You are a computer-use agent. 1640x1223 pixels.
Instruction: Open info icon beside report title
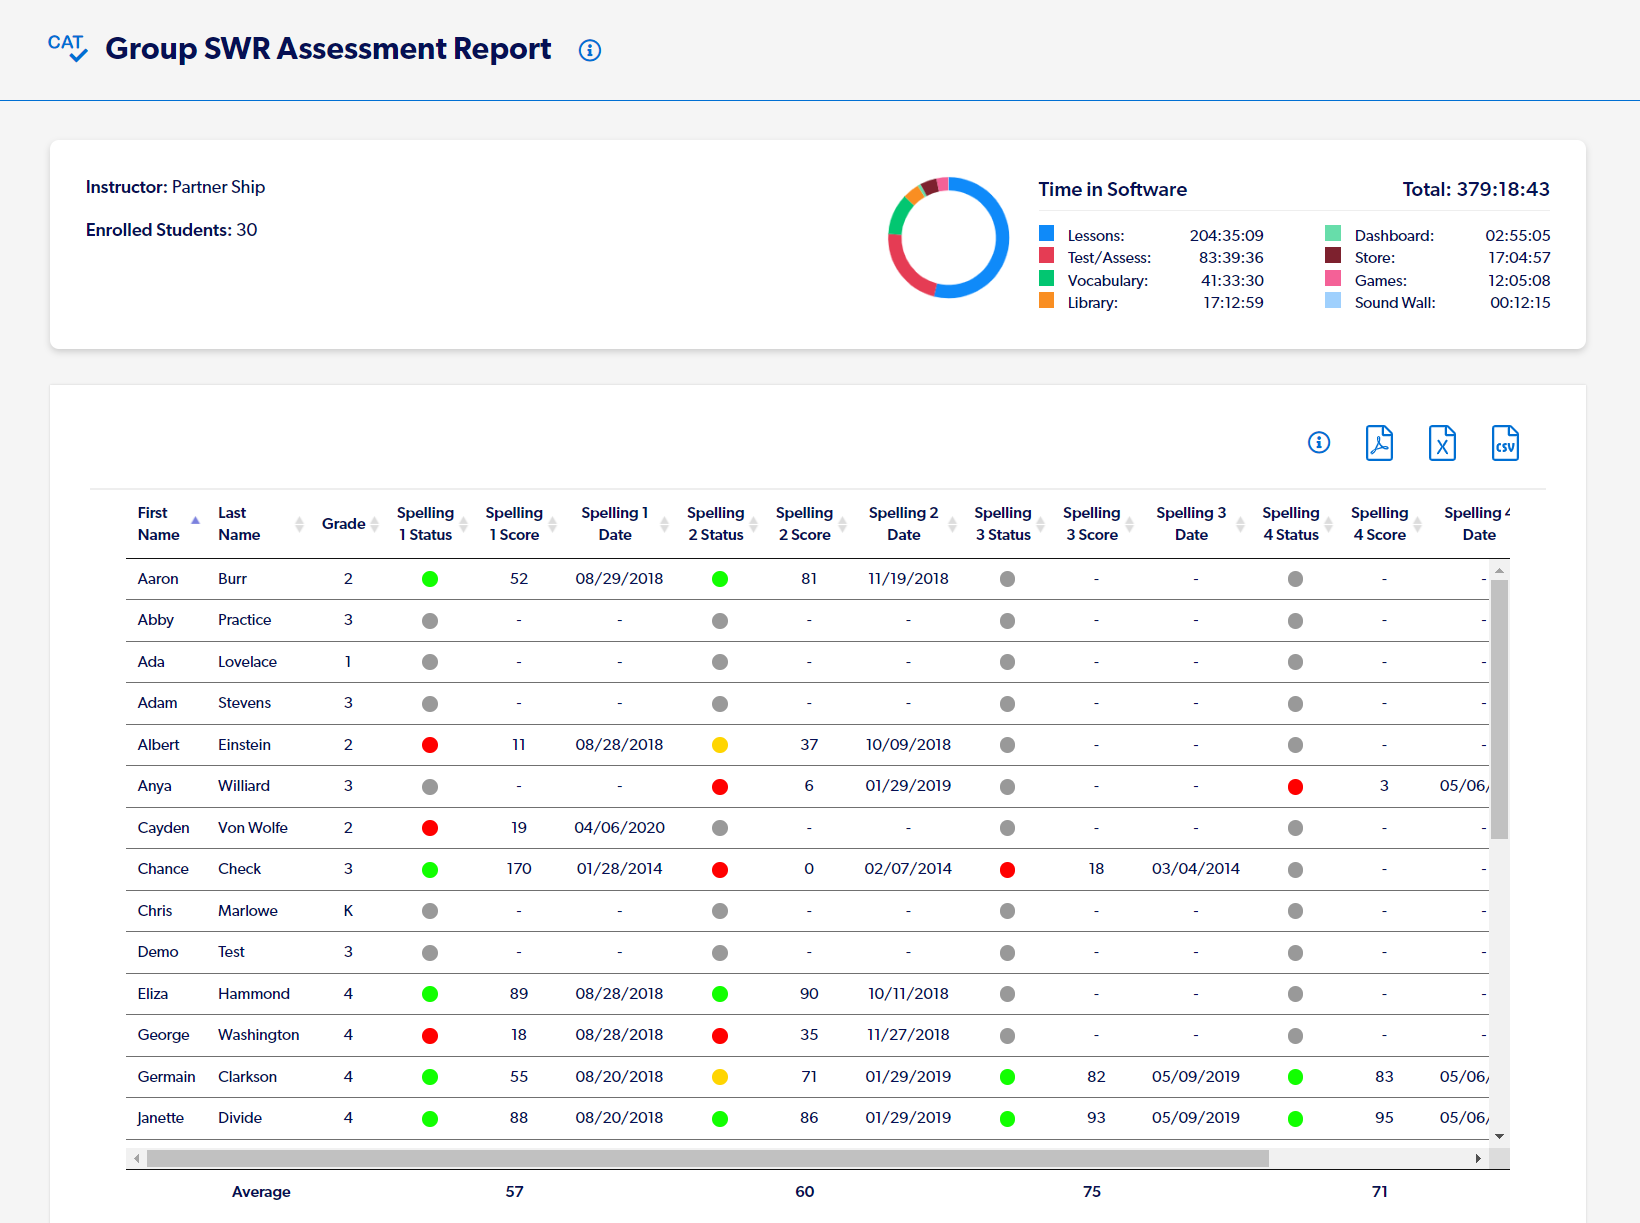(590, 50)
